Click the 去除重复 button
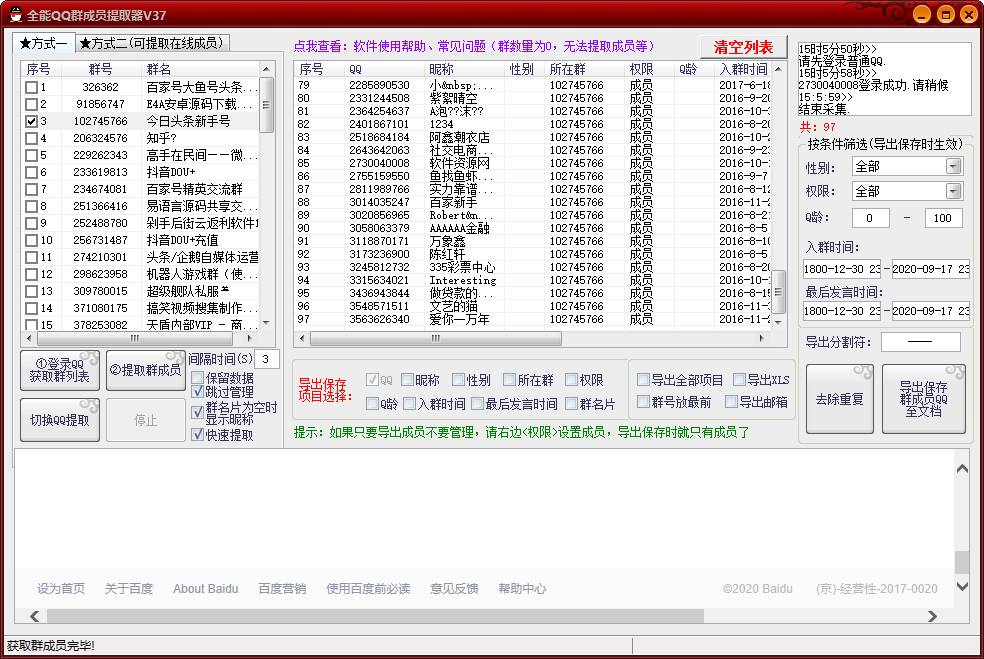The image size is (984, 659). [840, 399]
